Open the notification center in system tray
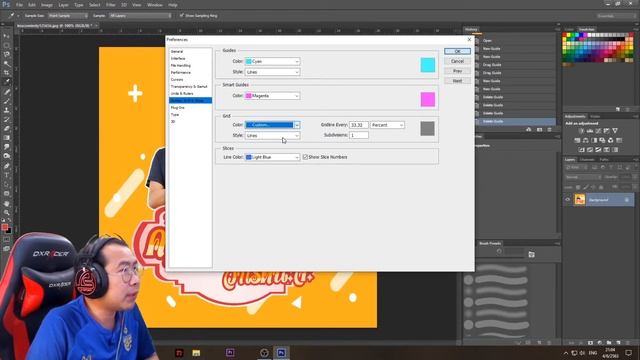The height and width of the screenshot is (360, 640). click(x=629, y=353)
